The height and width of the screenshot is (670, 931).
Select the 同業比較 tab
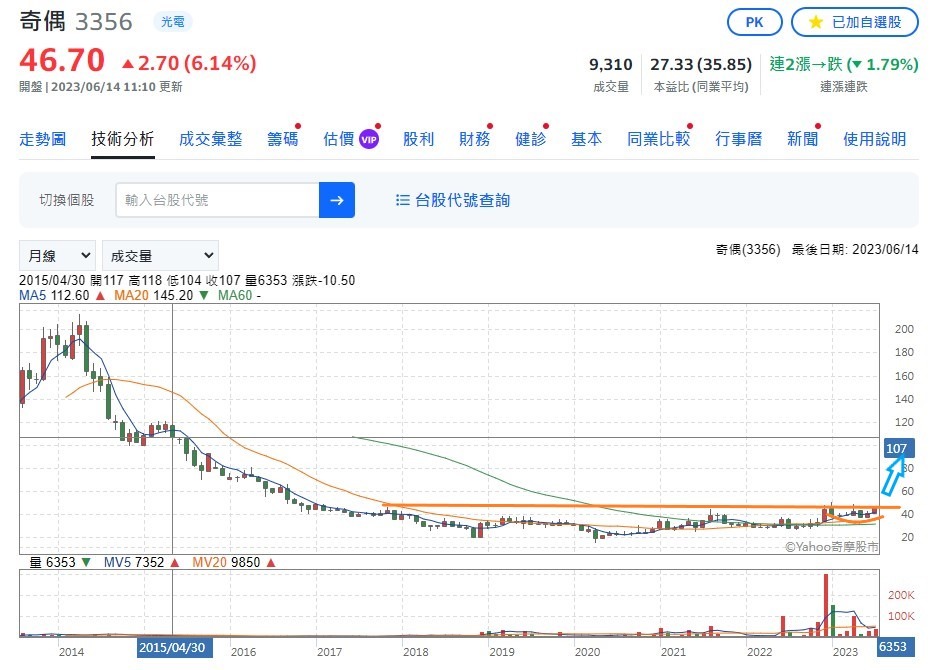pos(658,139)
